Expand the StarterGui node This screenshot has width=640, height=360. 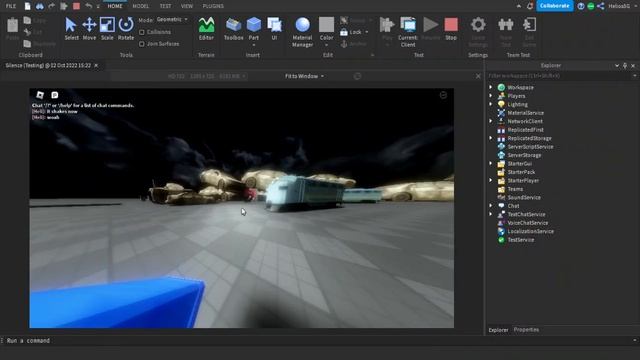click(x=491, y=163)
